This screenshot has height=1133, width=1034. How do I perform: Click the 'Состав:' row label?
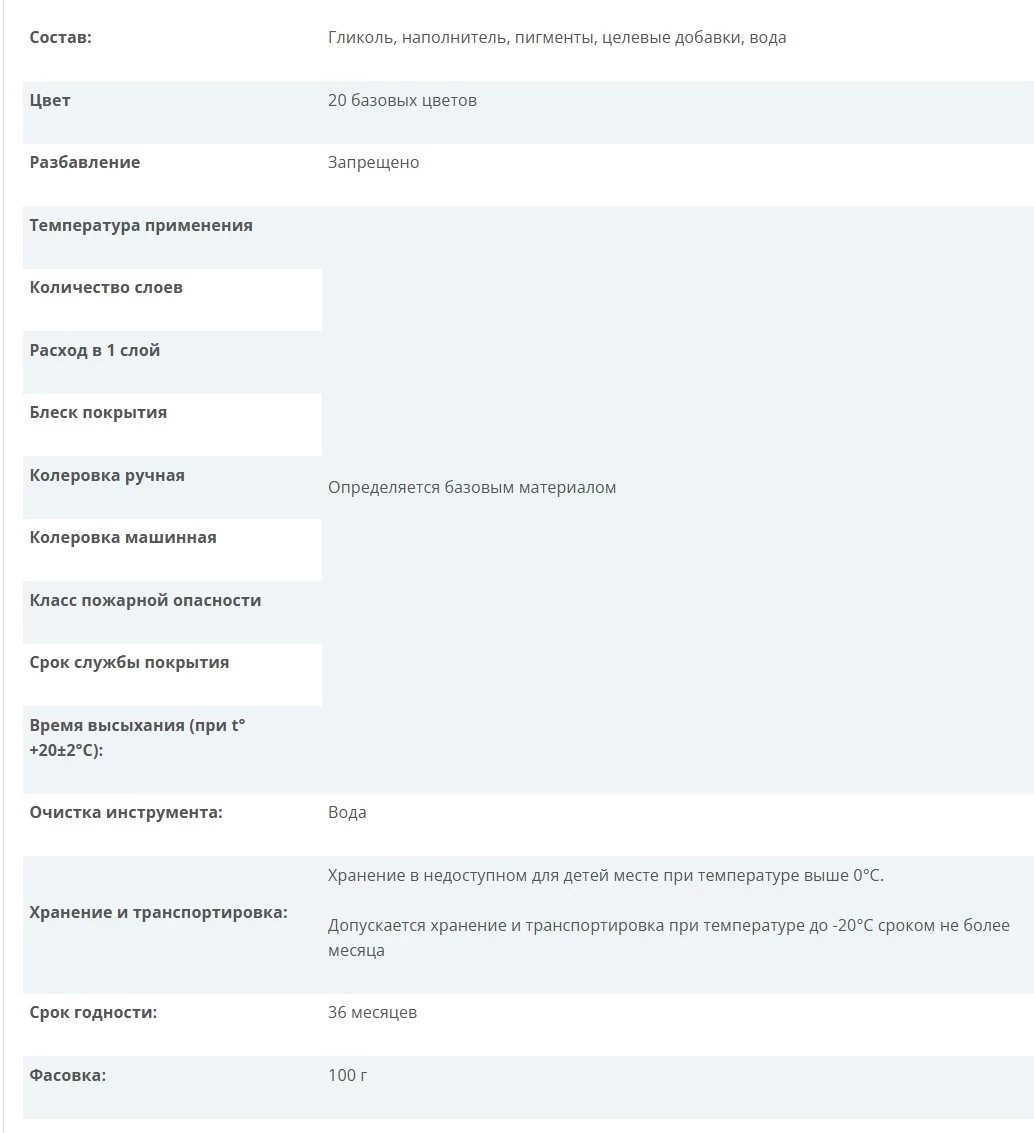click(x=61, y=38)
